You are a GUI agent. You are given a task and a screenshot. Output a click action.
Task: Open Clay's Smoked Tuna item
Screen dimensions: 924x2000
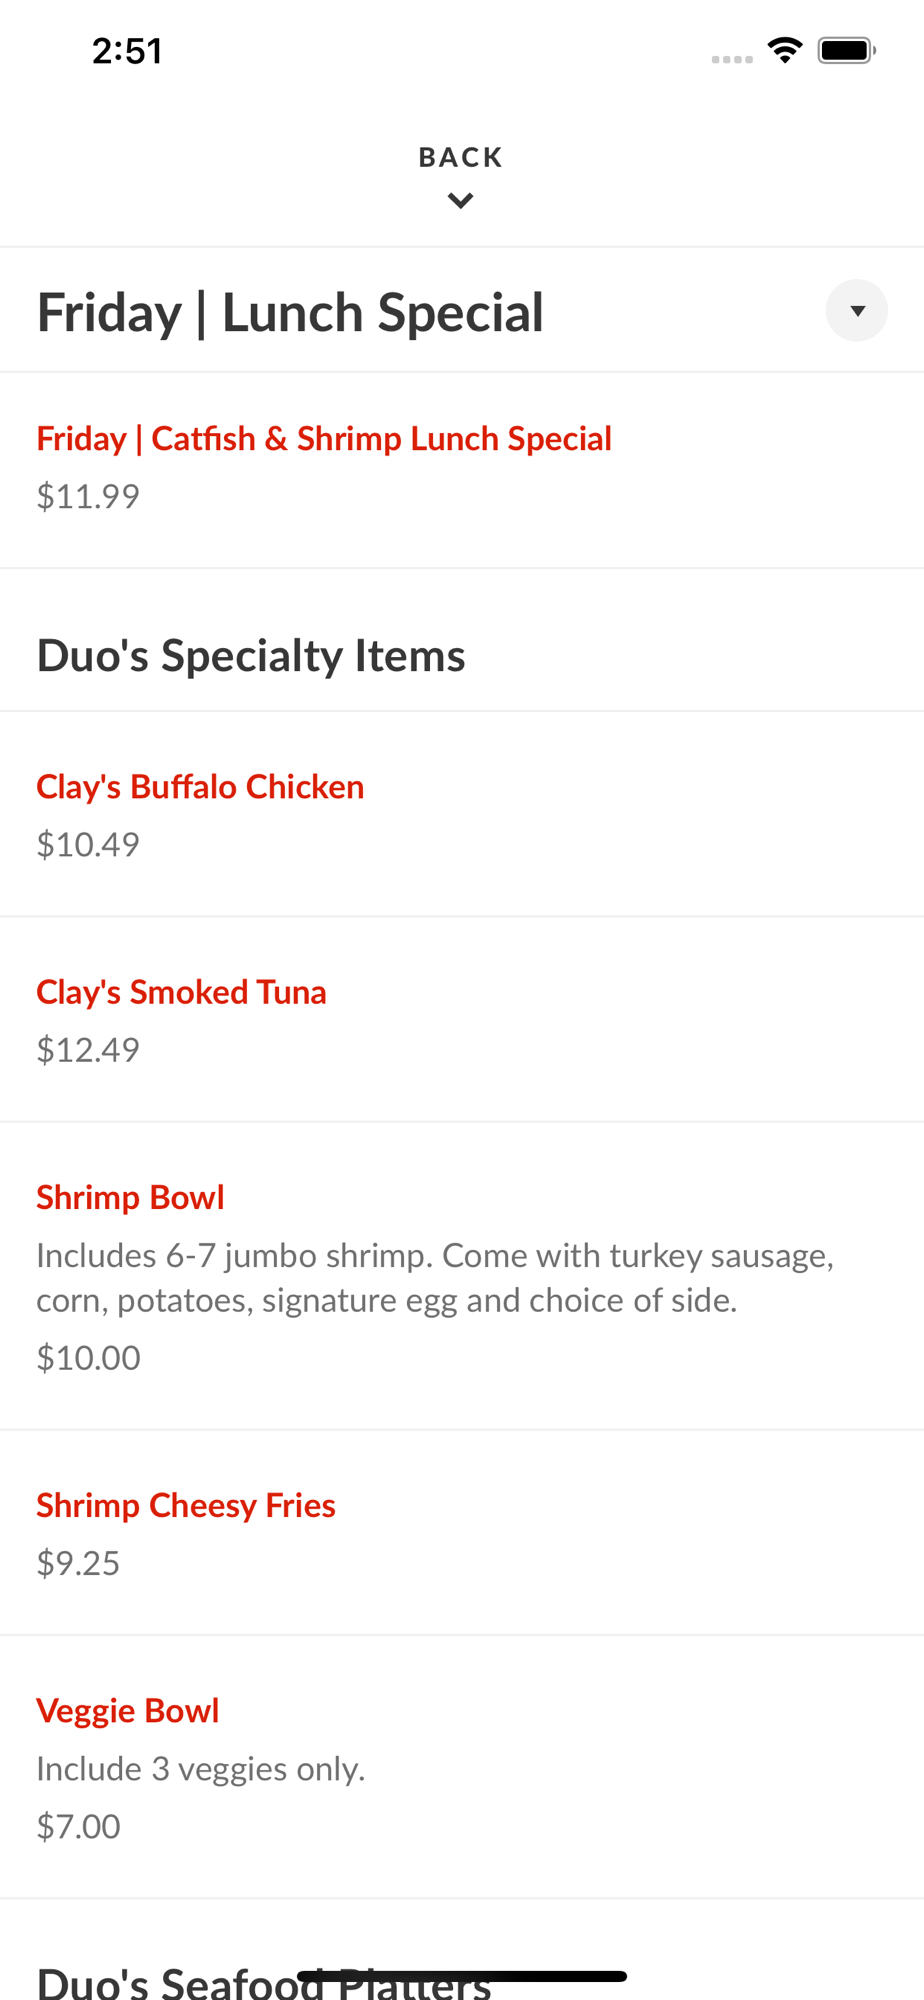[x=181, y=992]
